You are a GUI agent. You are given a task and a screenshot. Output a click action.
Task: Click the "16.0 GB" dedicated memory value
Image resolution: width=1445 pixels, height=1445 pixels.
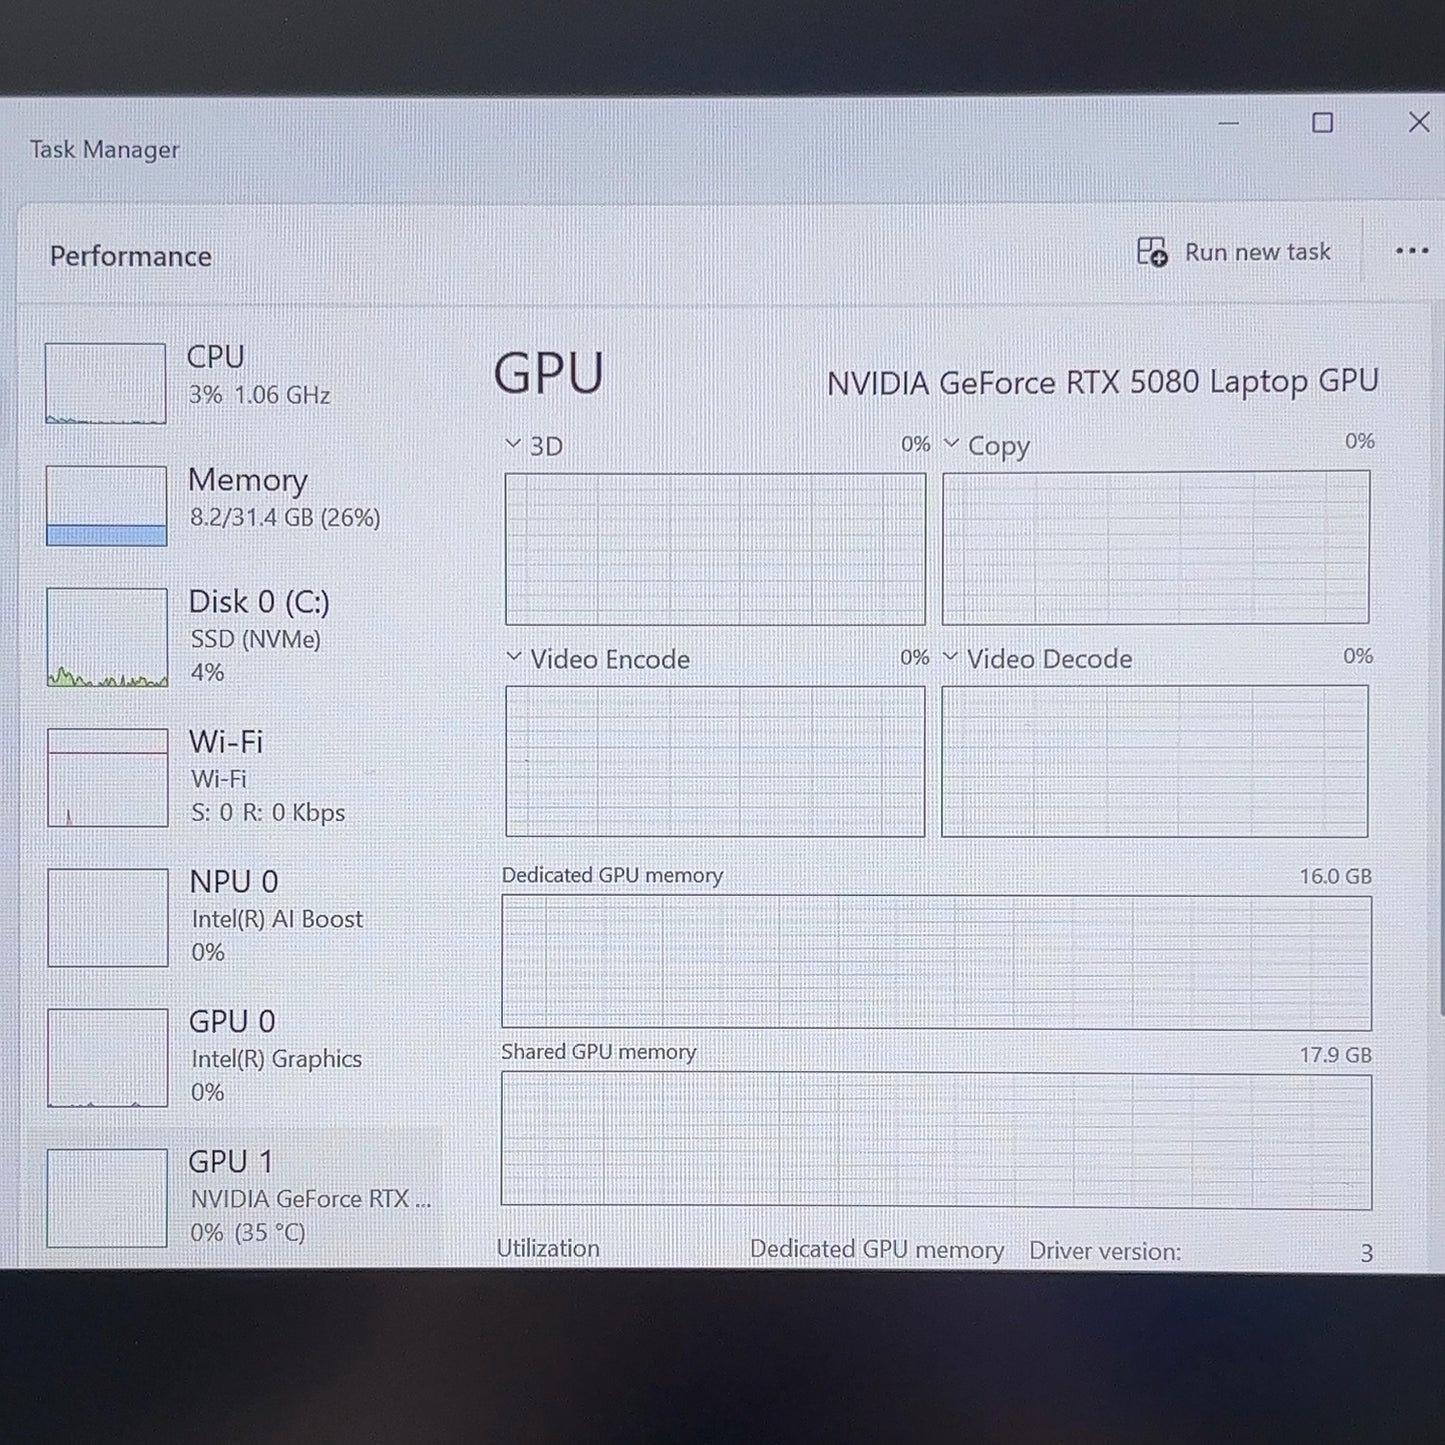(x=1335, y=876)
